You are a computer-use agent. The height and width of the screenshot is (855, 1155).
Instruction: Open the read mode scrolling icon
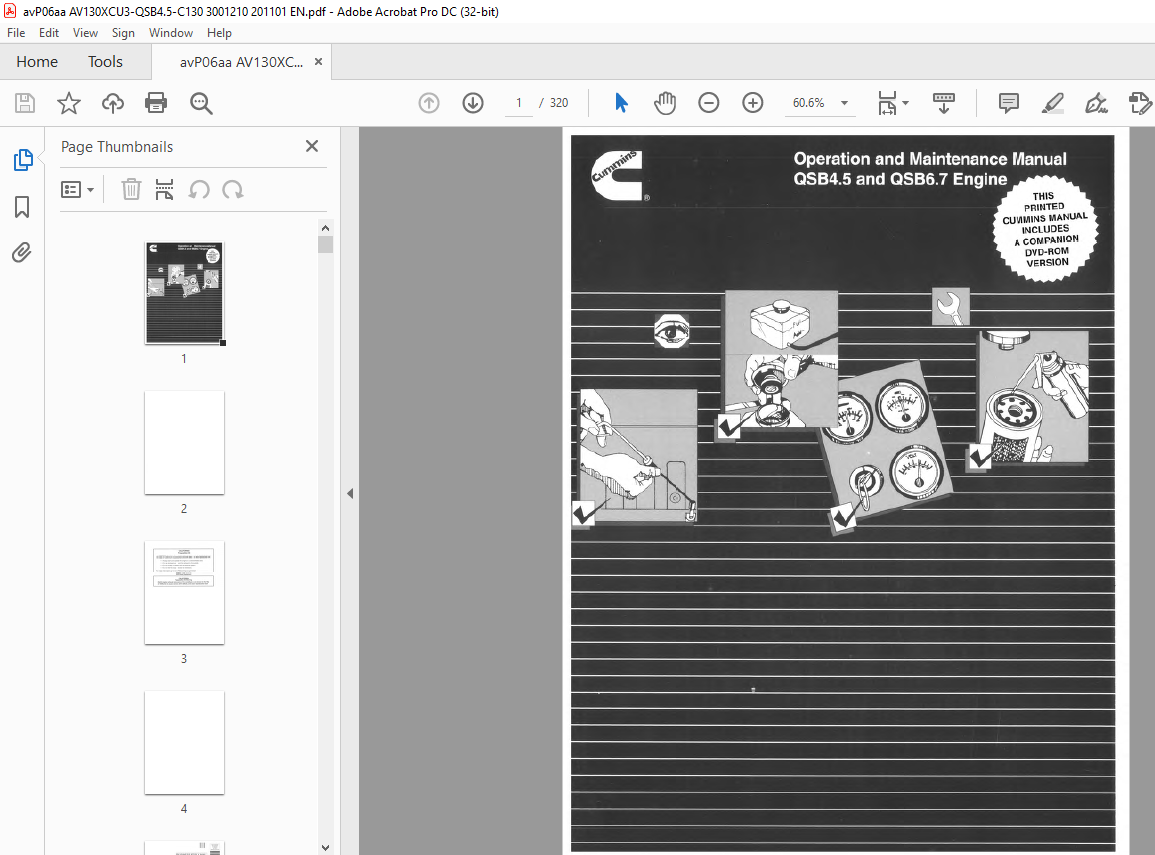click(944, 103)
